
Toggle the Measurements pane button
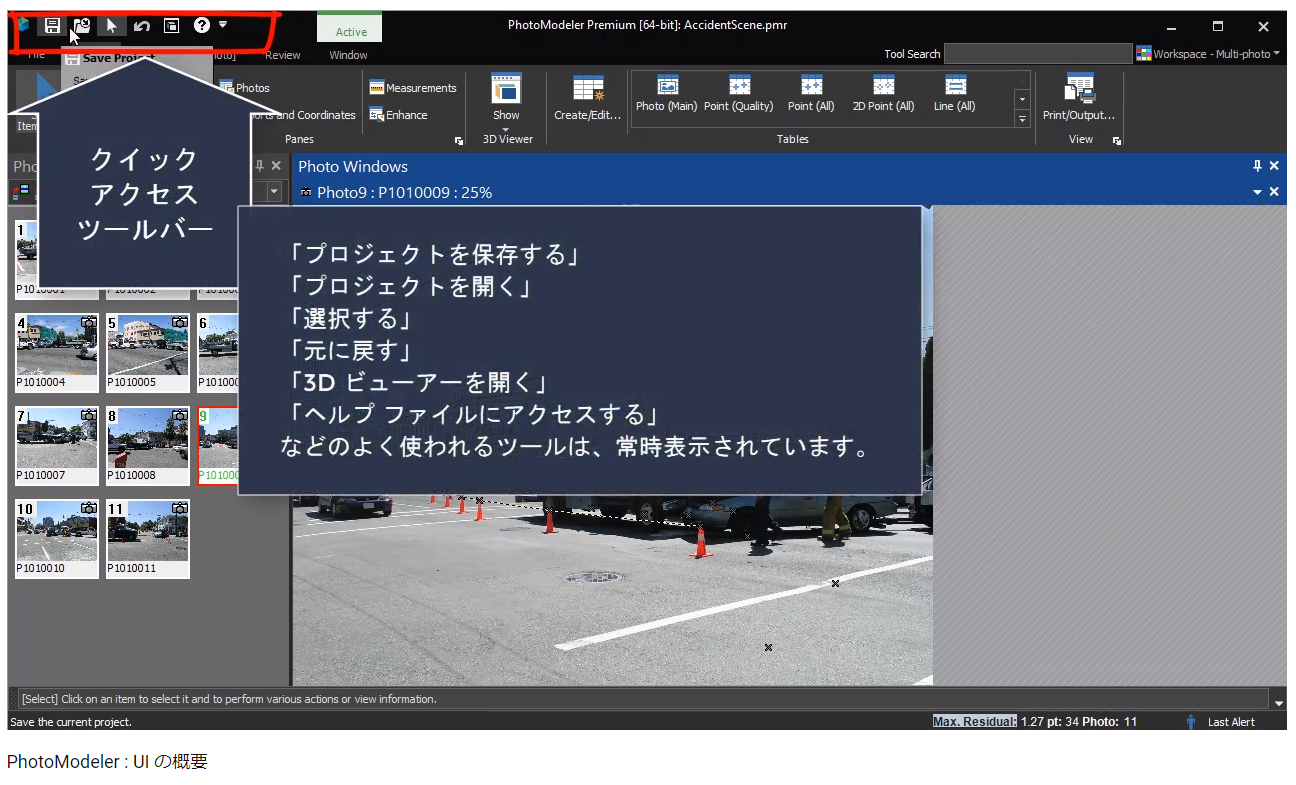413,88
